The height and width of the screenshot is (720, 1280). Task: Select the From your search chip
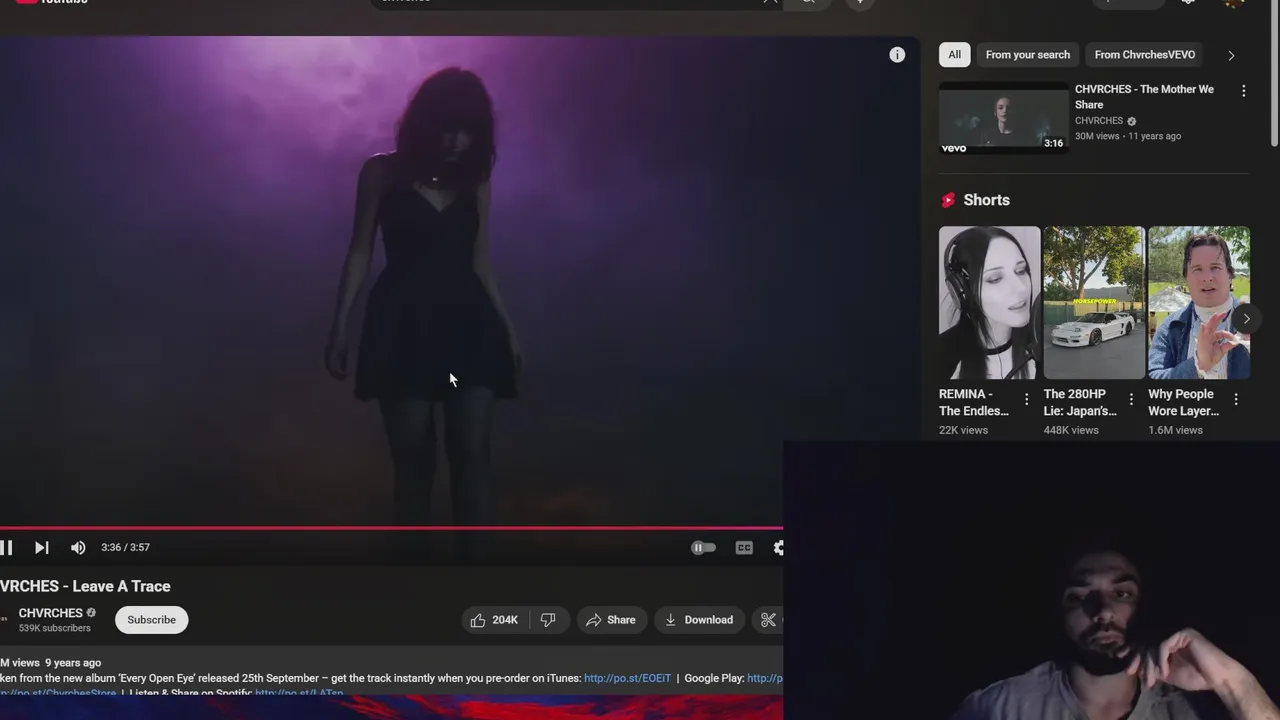[x=1027, y=55]
